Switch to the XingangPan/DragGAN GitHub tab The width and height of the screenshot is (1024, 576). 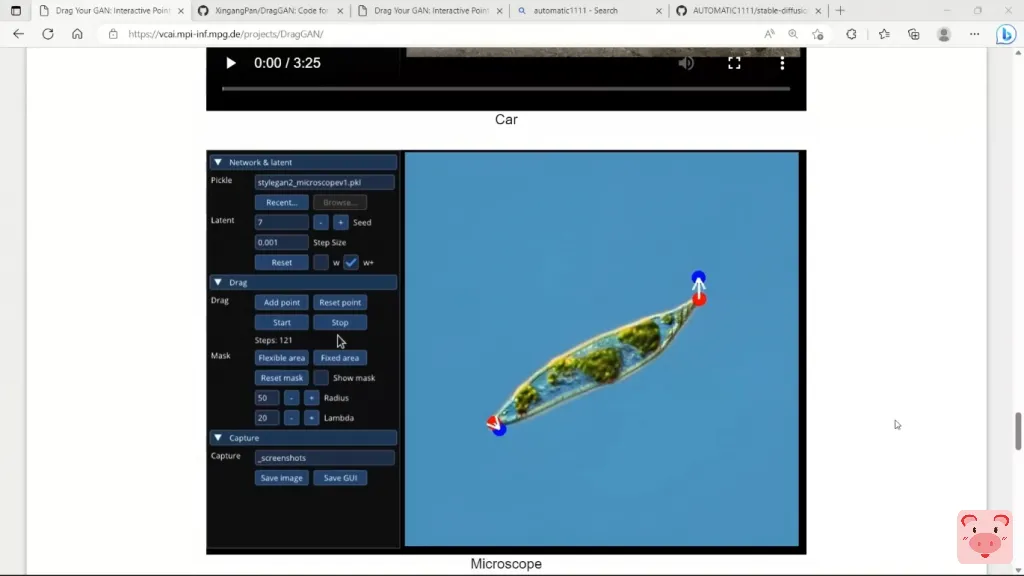[x=265, y=11]
